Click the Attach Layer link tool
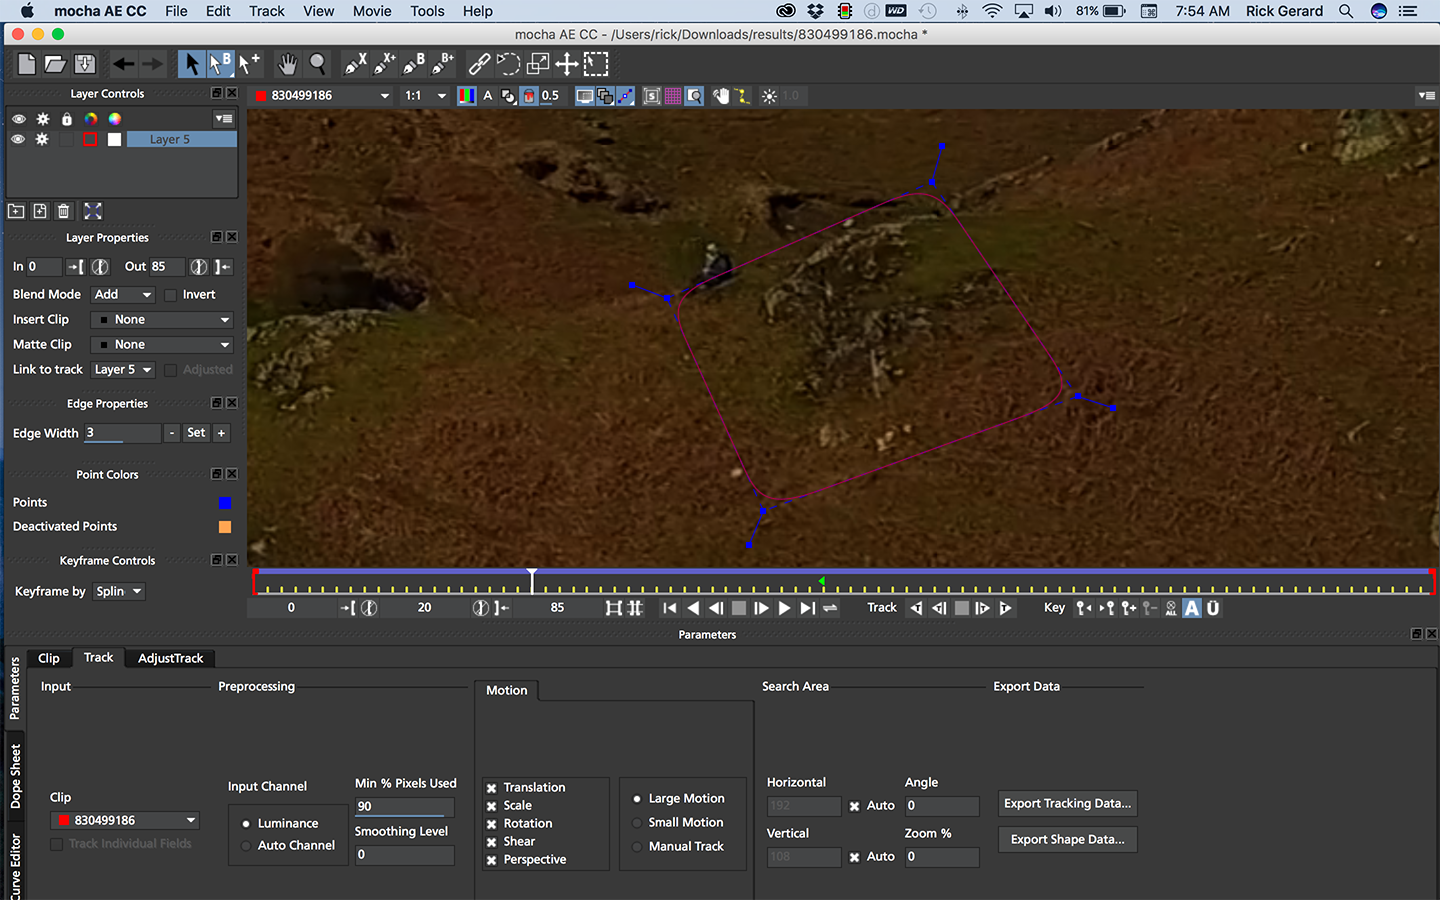The image size is (1440, 900). point(479,64)
